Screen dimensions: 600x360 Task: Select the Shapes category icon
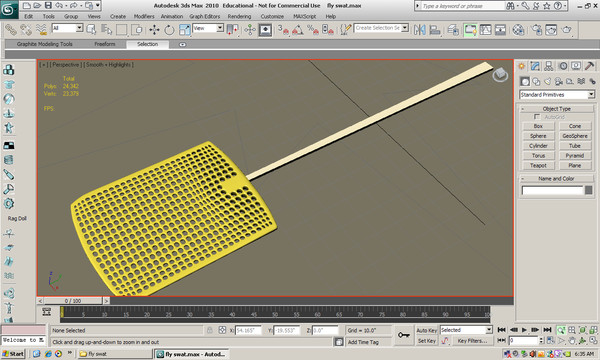[x=536, y=81]
